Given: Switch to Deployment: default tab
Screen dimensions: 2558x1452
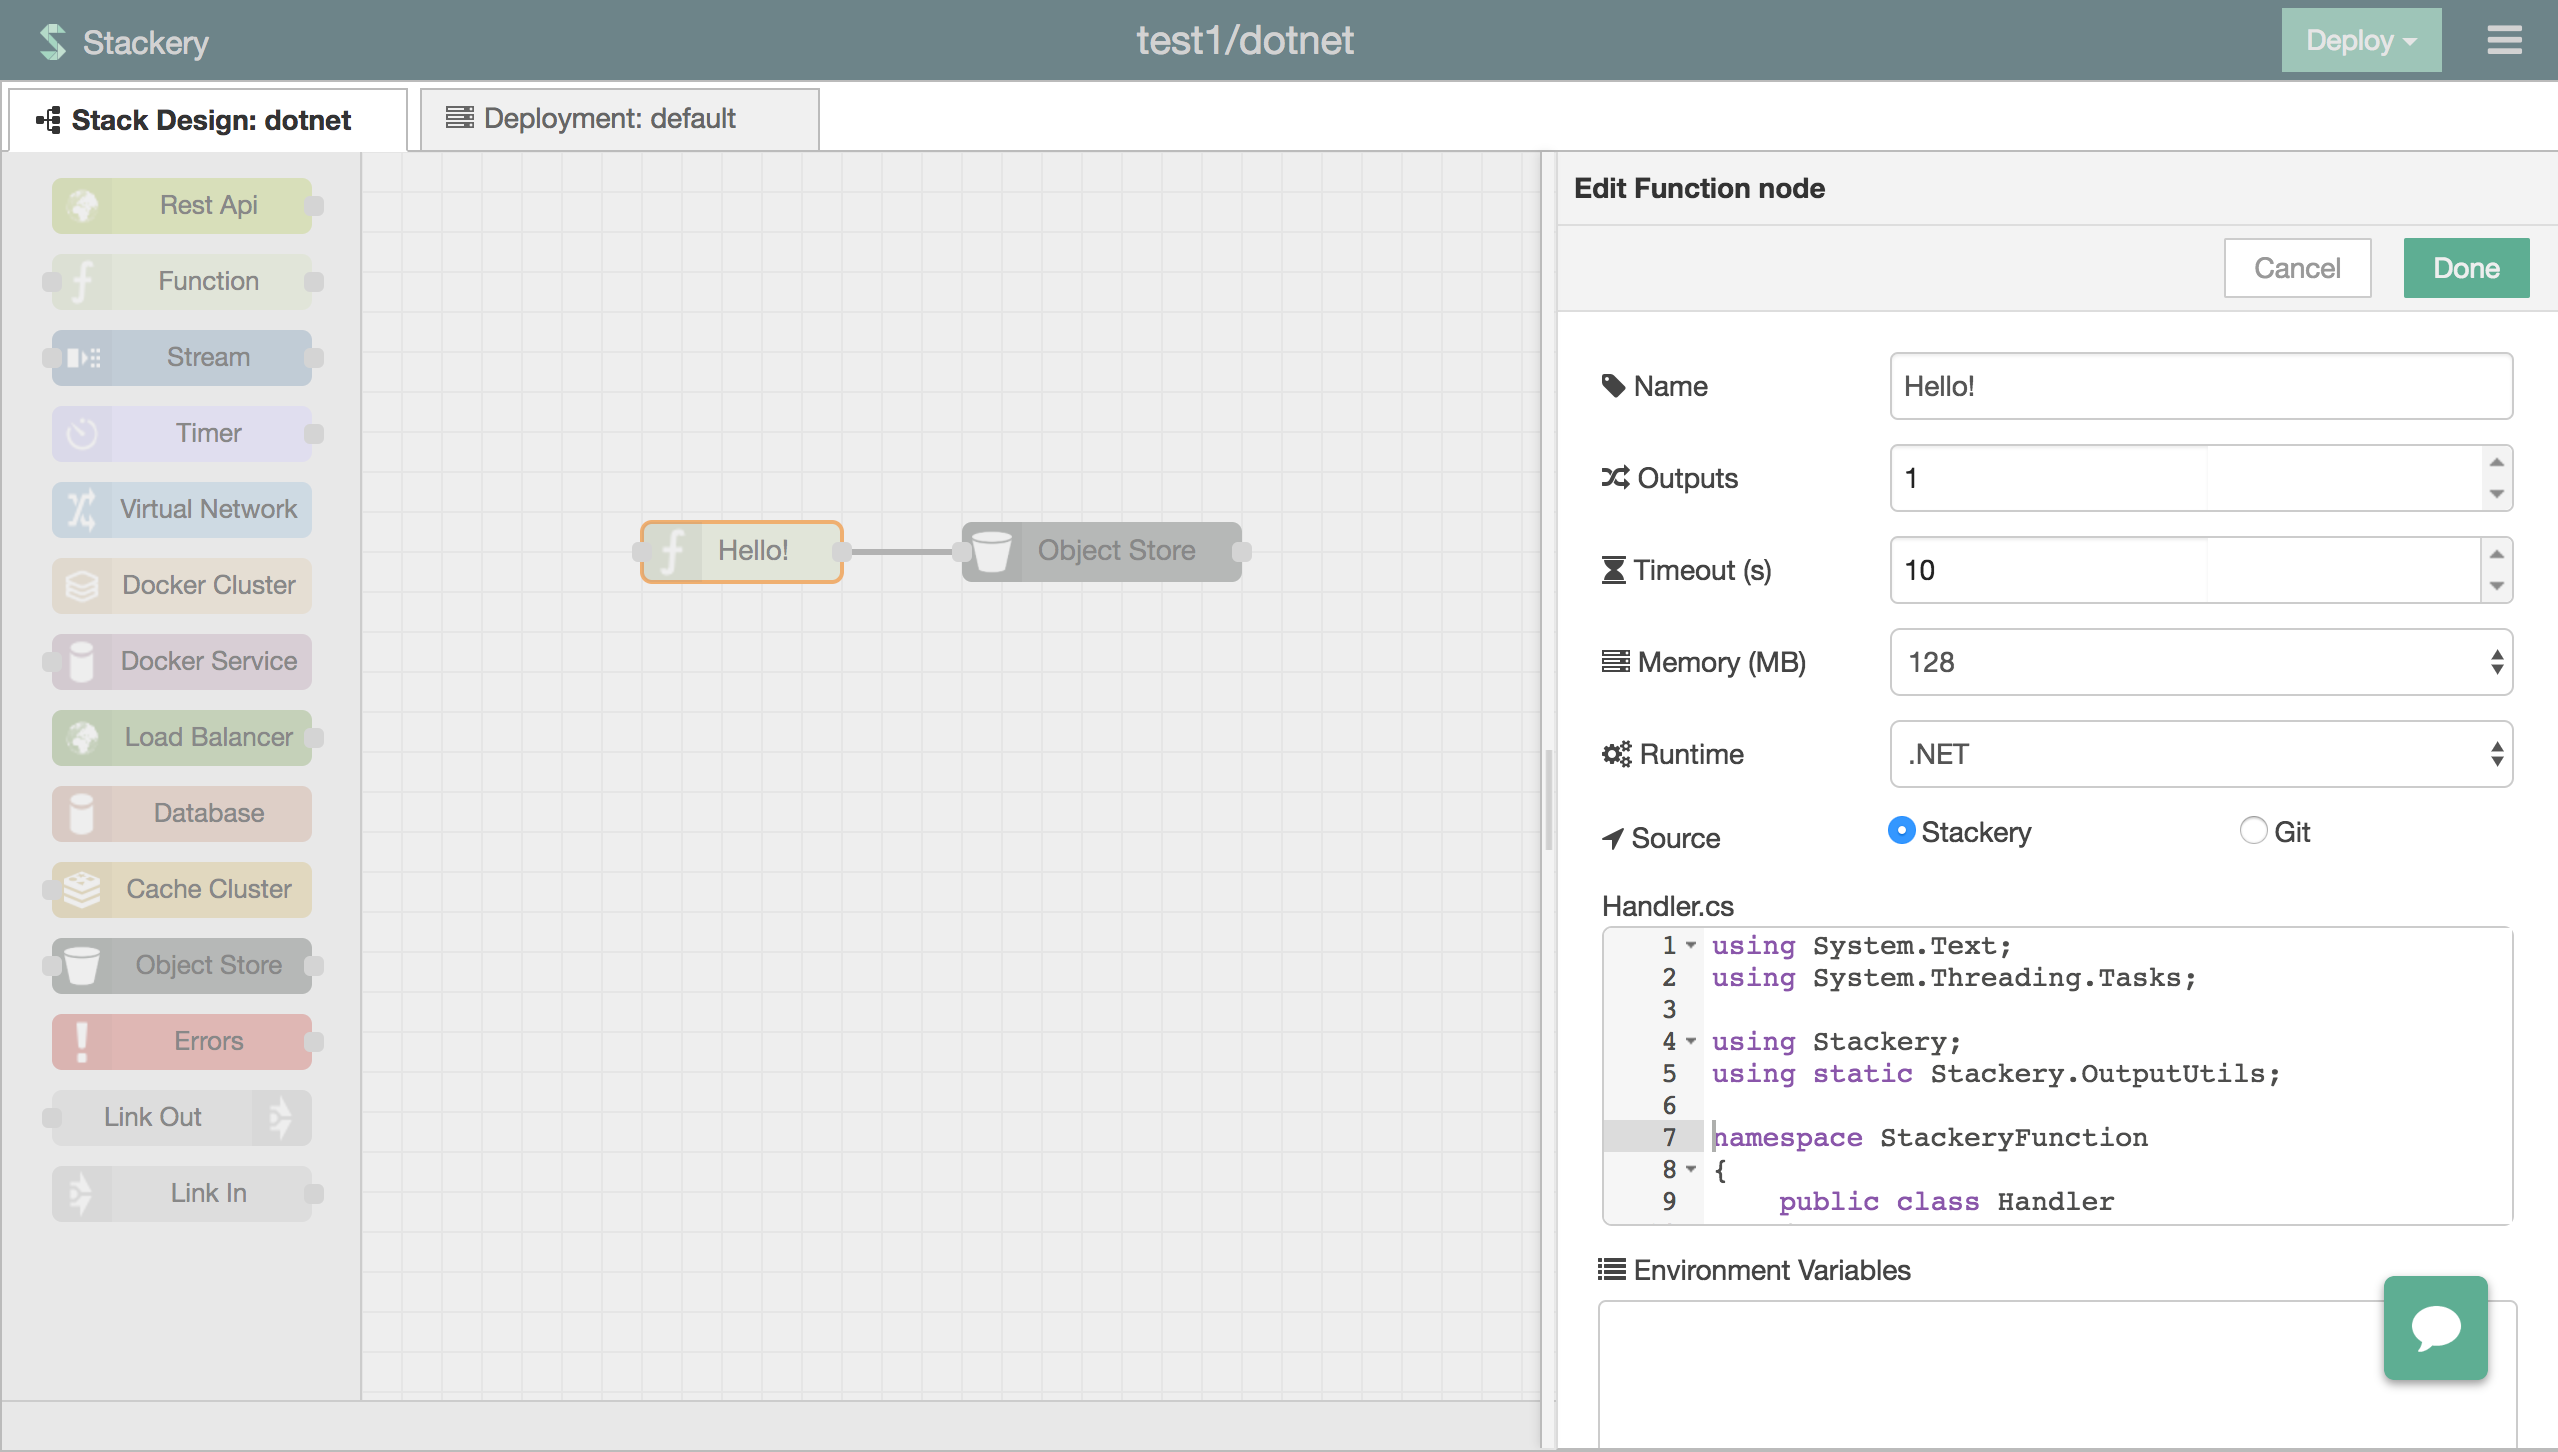Looking at the screenshot, I should coord(620,119).
